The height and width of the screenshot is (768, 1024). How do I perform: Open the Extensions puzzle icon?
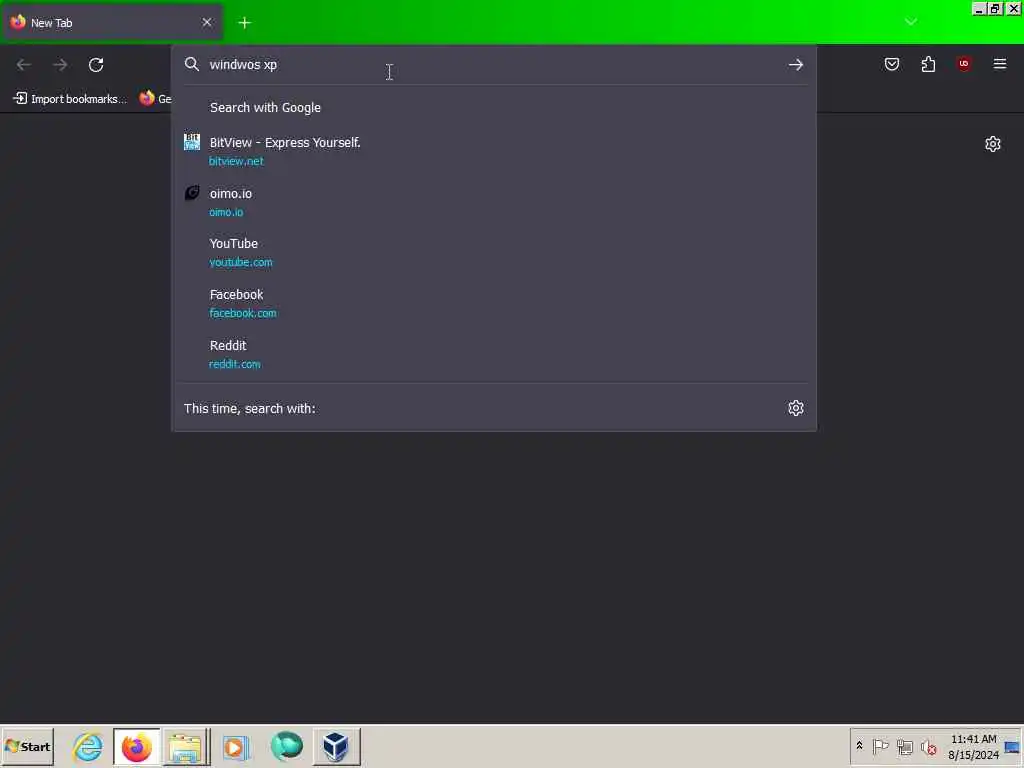pyautogui.click(x=928, y=64)
